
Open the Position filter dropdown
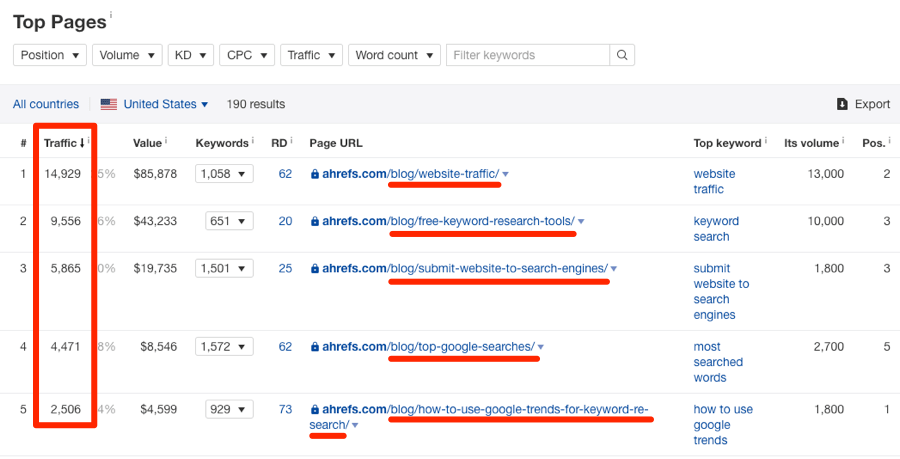[x=49, y=55]
